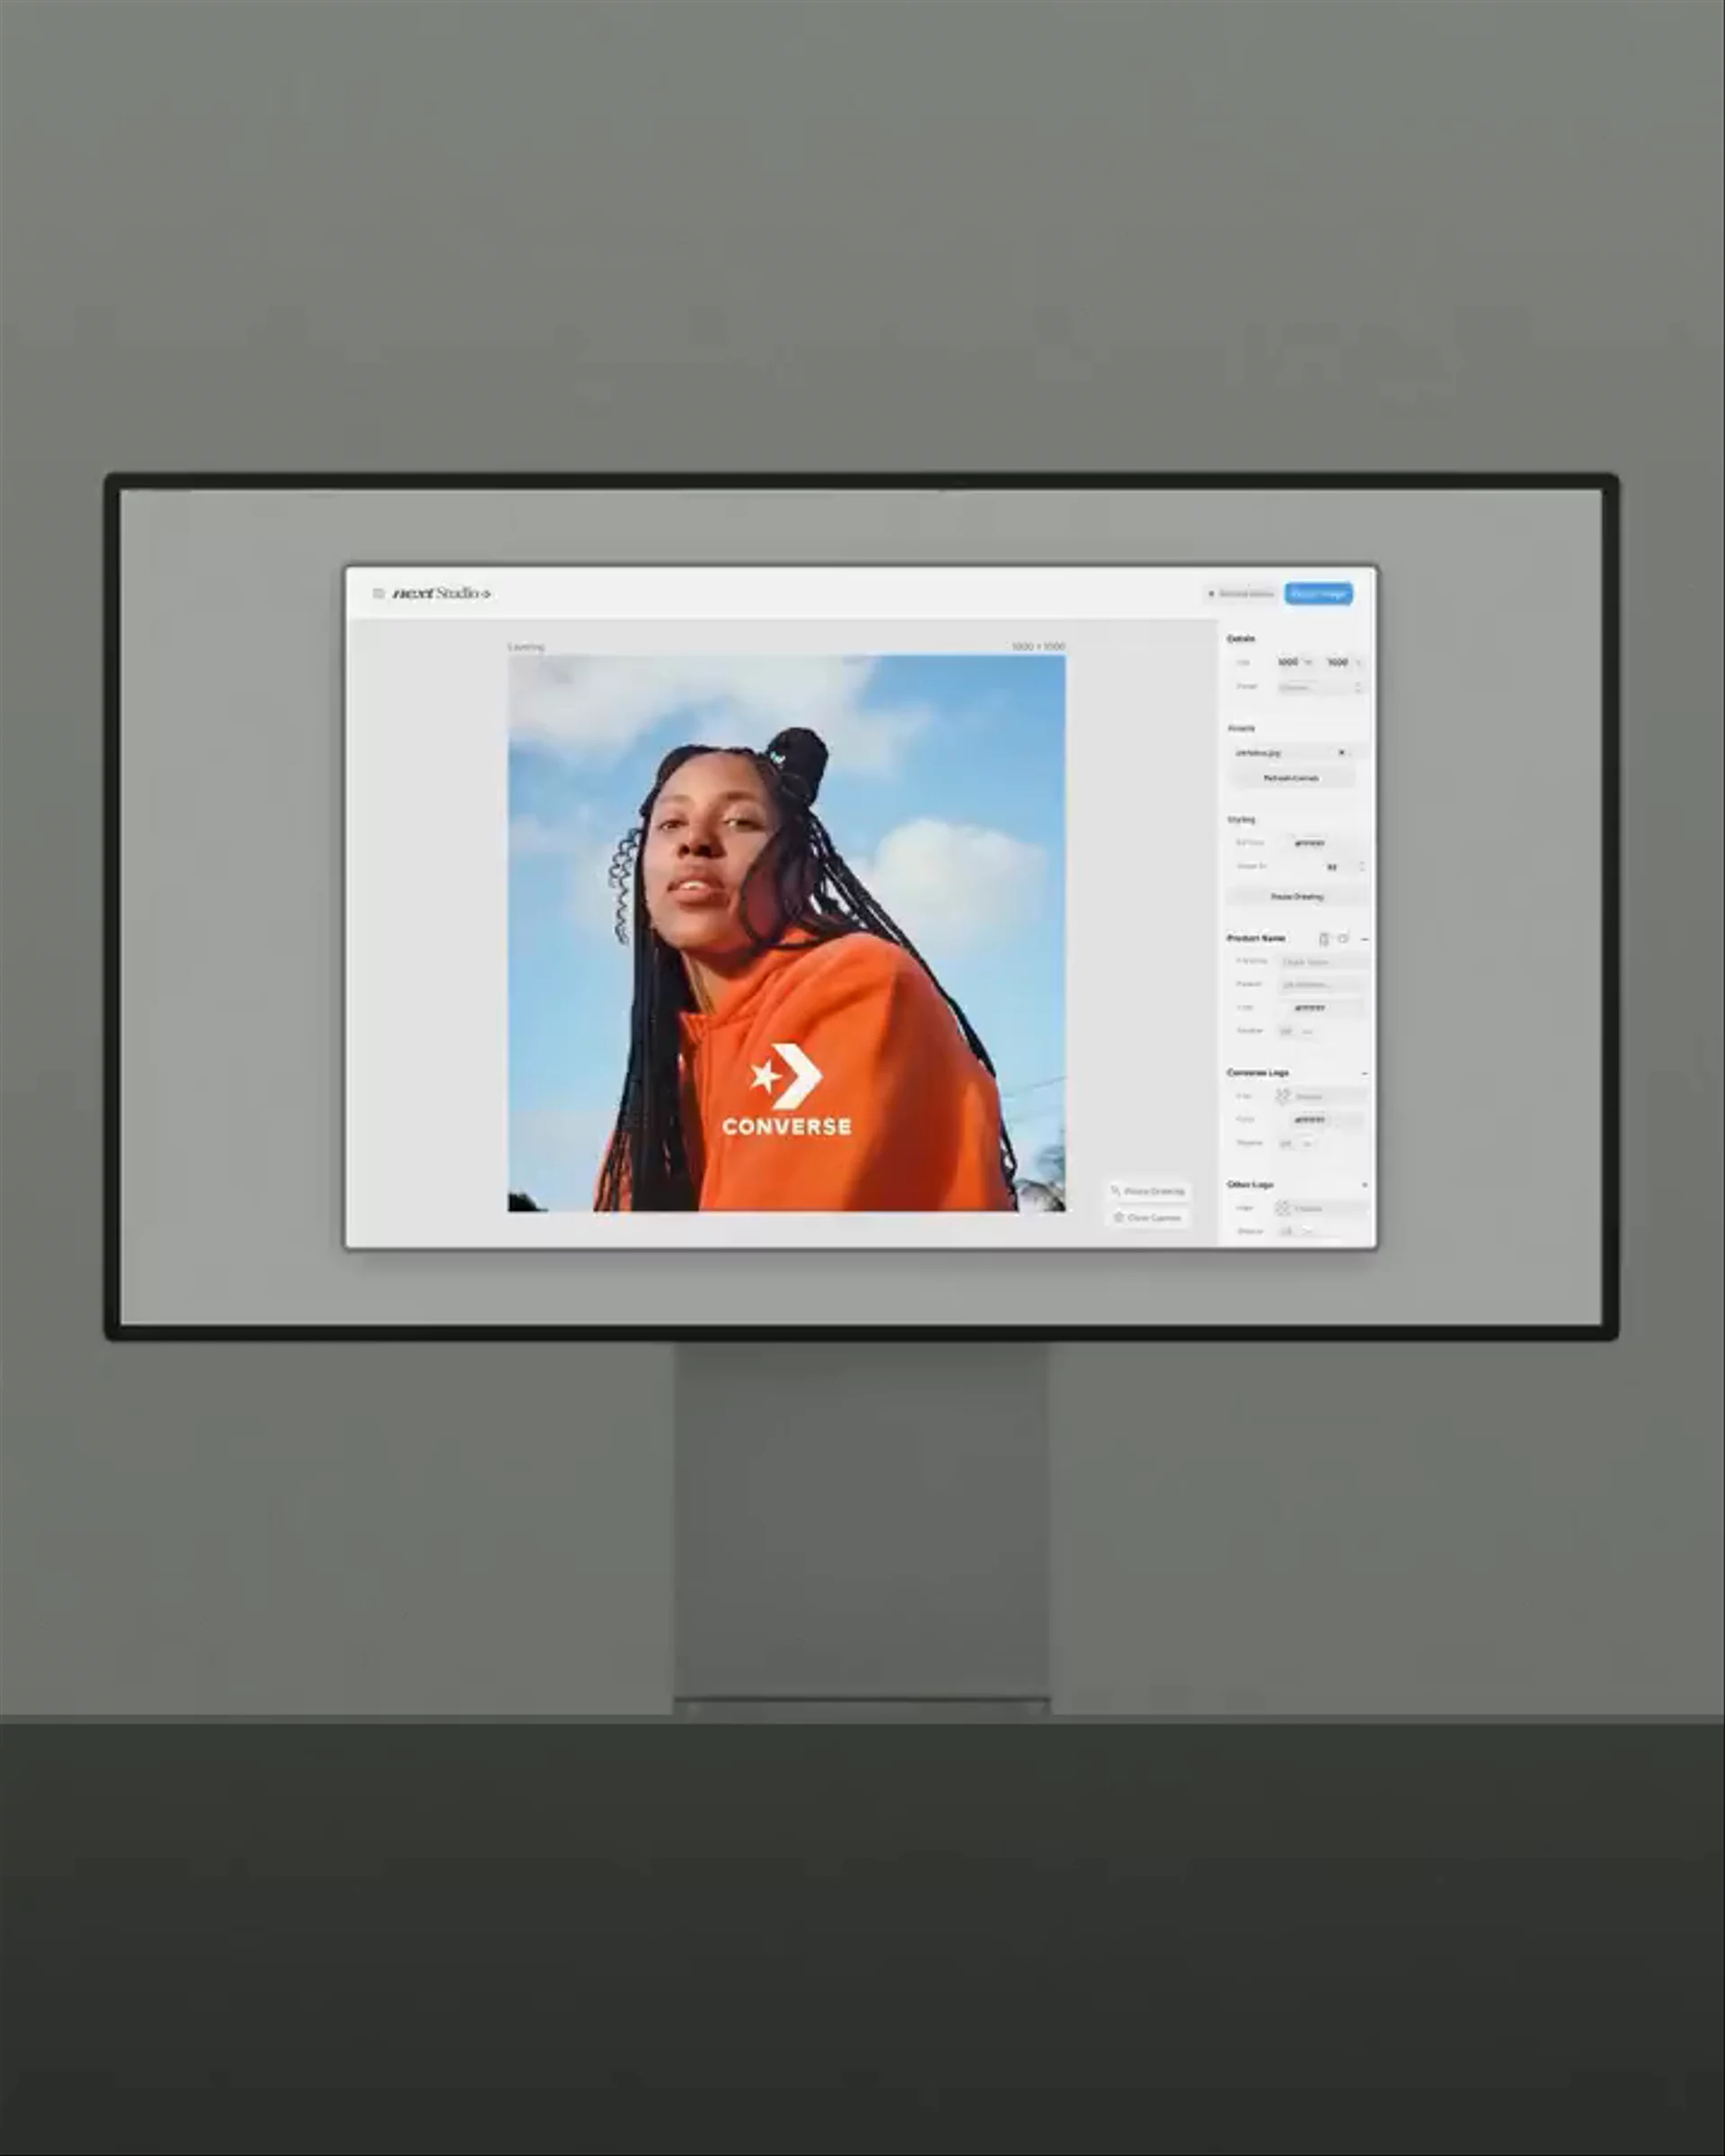This screenshot has width=1725, height=2156.
Task: Click the hamburger menu icon beside the logo
Action: (x=378, y=593)
